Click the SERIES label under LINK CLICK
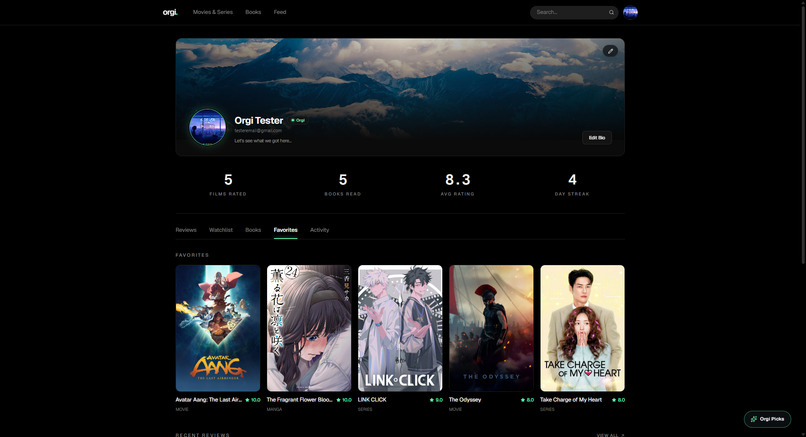The width and height of the screenshot is (806, 437). pos(365,410)
